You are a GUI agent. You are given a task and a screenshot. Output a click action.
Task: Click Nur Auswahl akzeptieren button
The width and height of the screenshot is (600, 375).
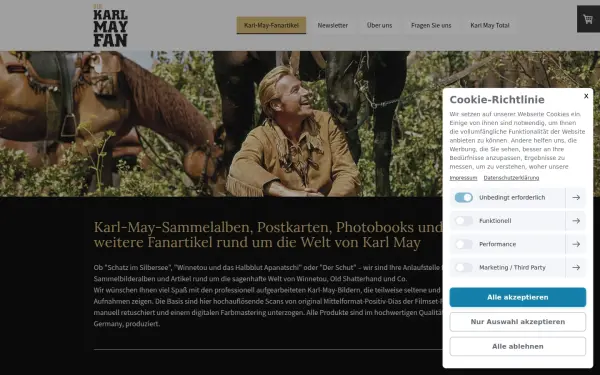tap(518, 322)
